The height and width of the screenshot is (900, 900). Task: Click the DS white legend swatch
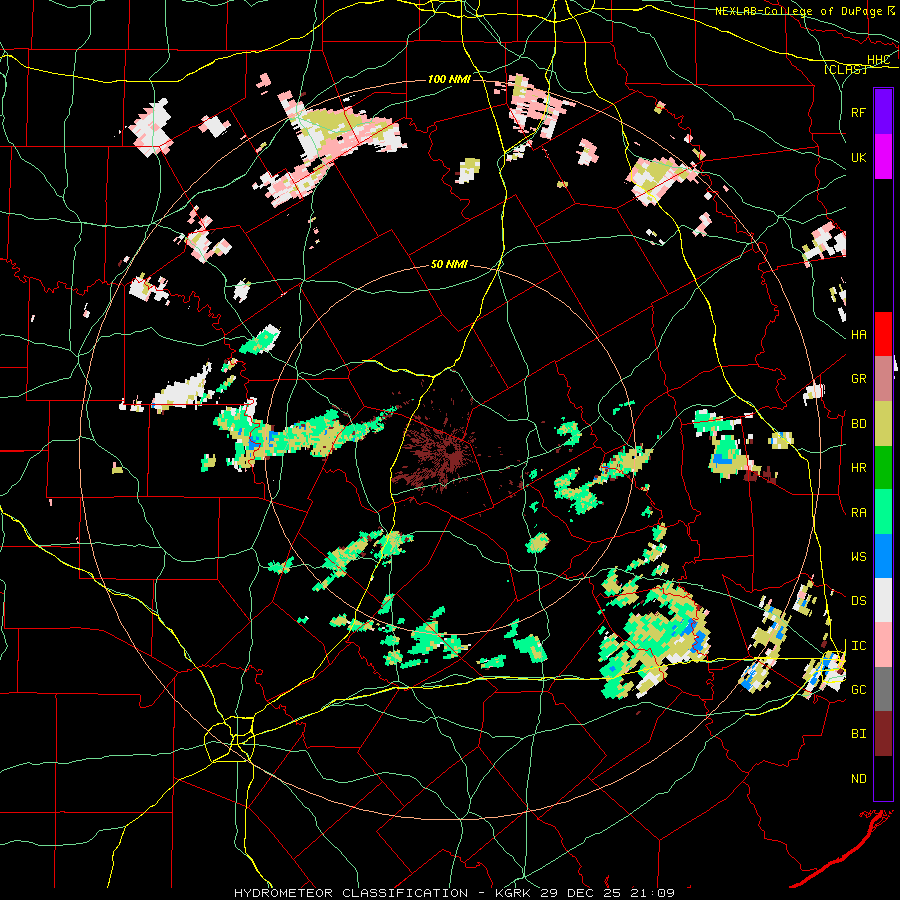[x=883, y=600]
